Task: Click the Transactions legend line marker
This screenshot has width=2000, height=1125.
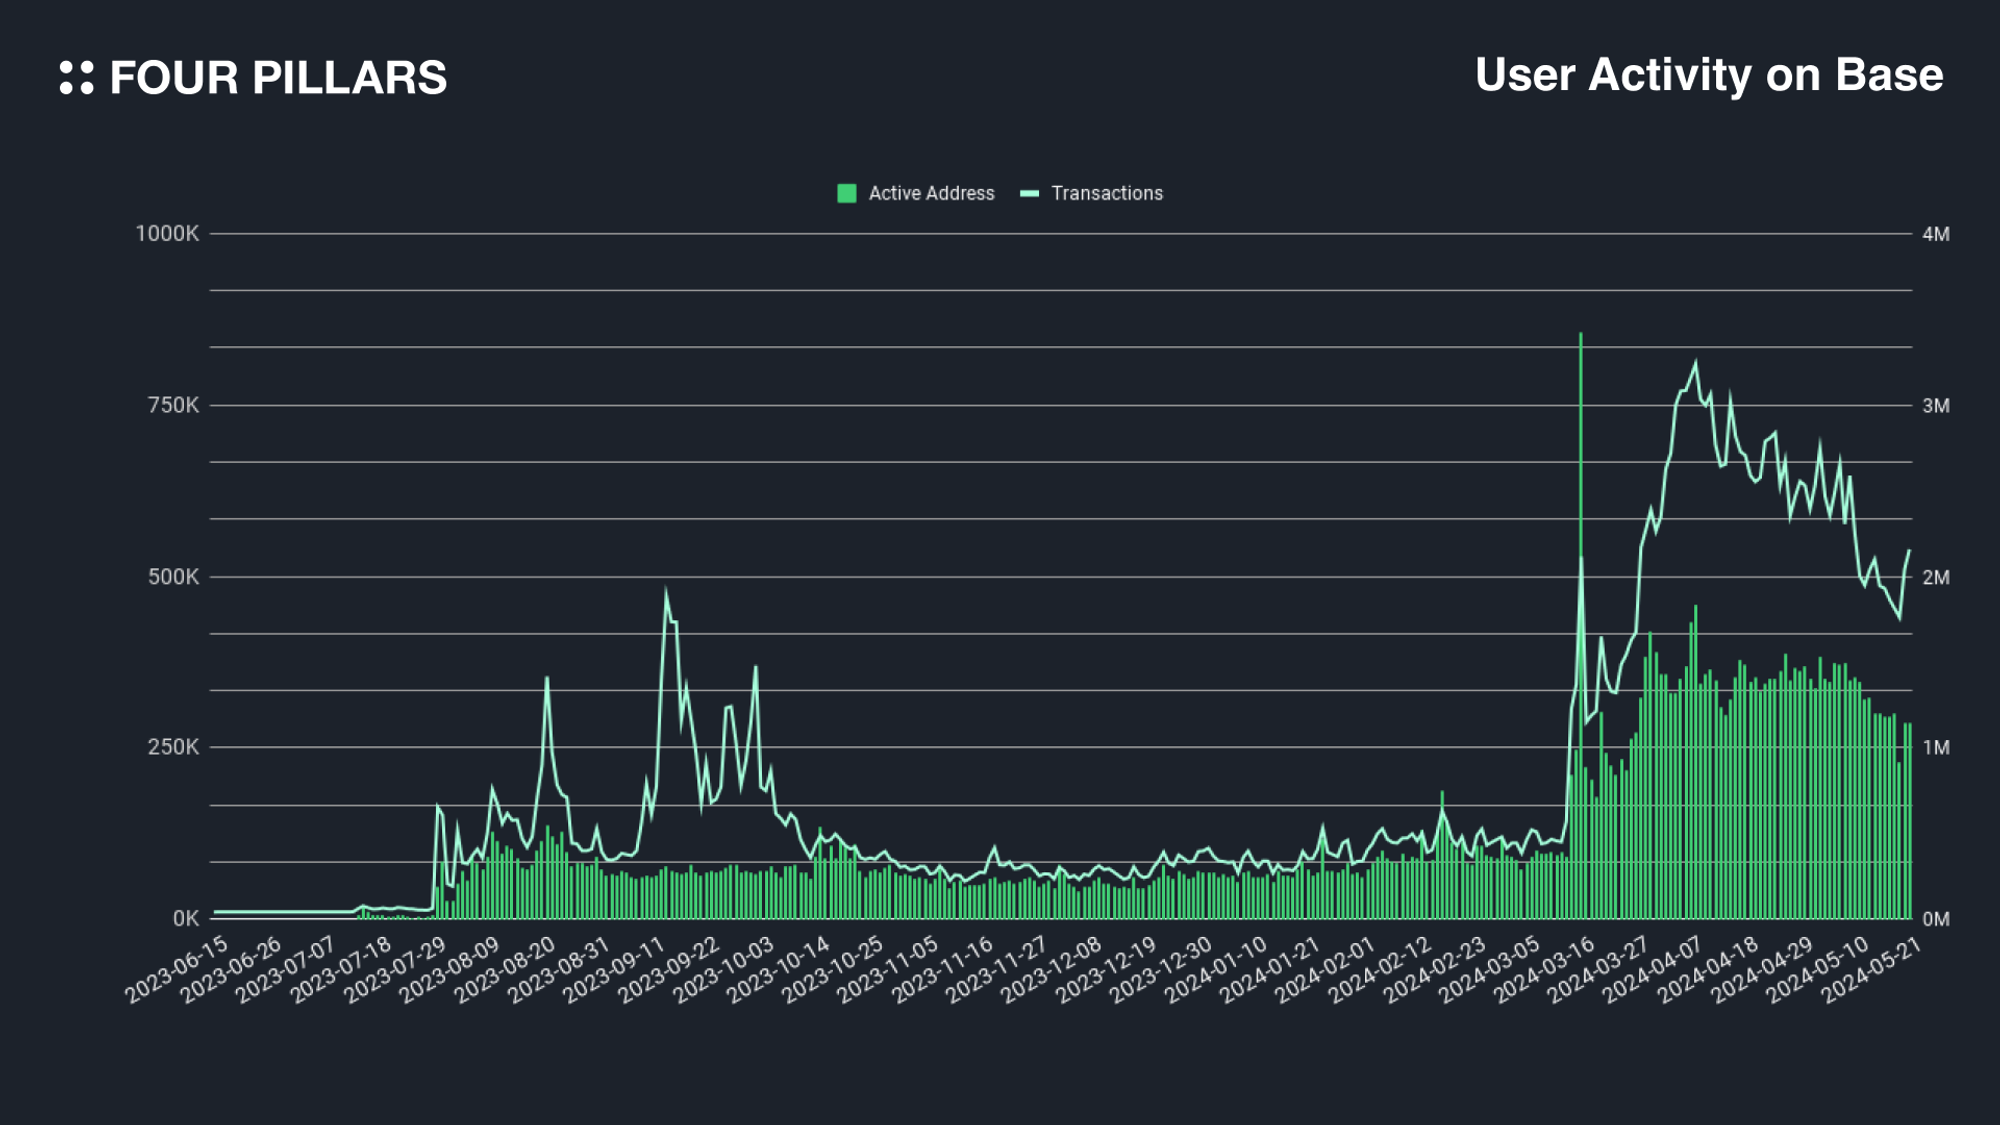Action: [1029, 194]
